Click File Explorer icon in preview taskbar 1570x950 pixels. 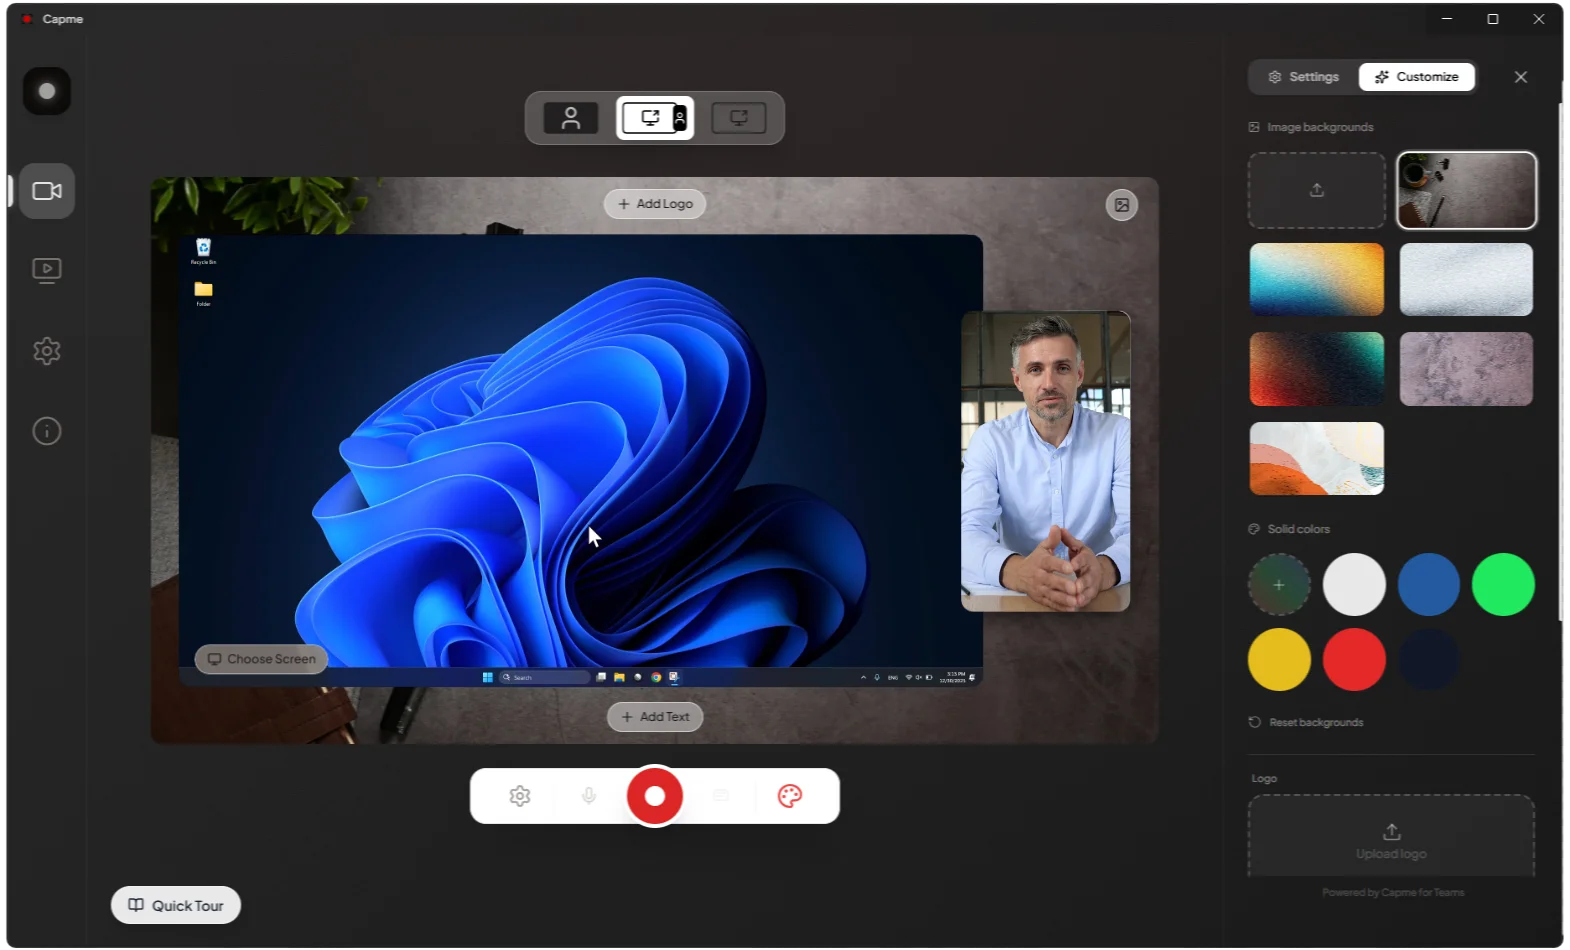(x=619, y=677)
